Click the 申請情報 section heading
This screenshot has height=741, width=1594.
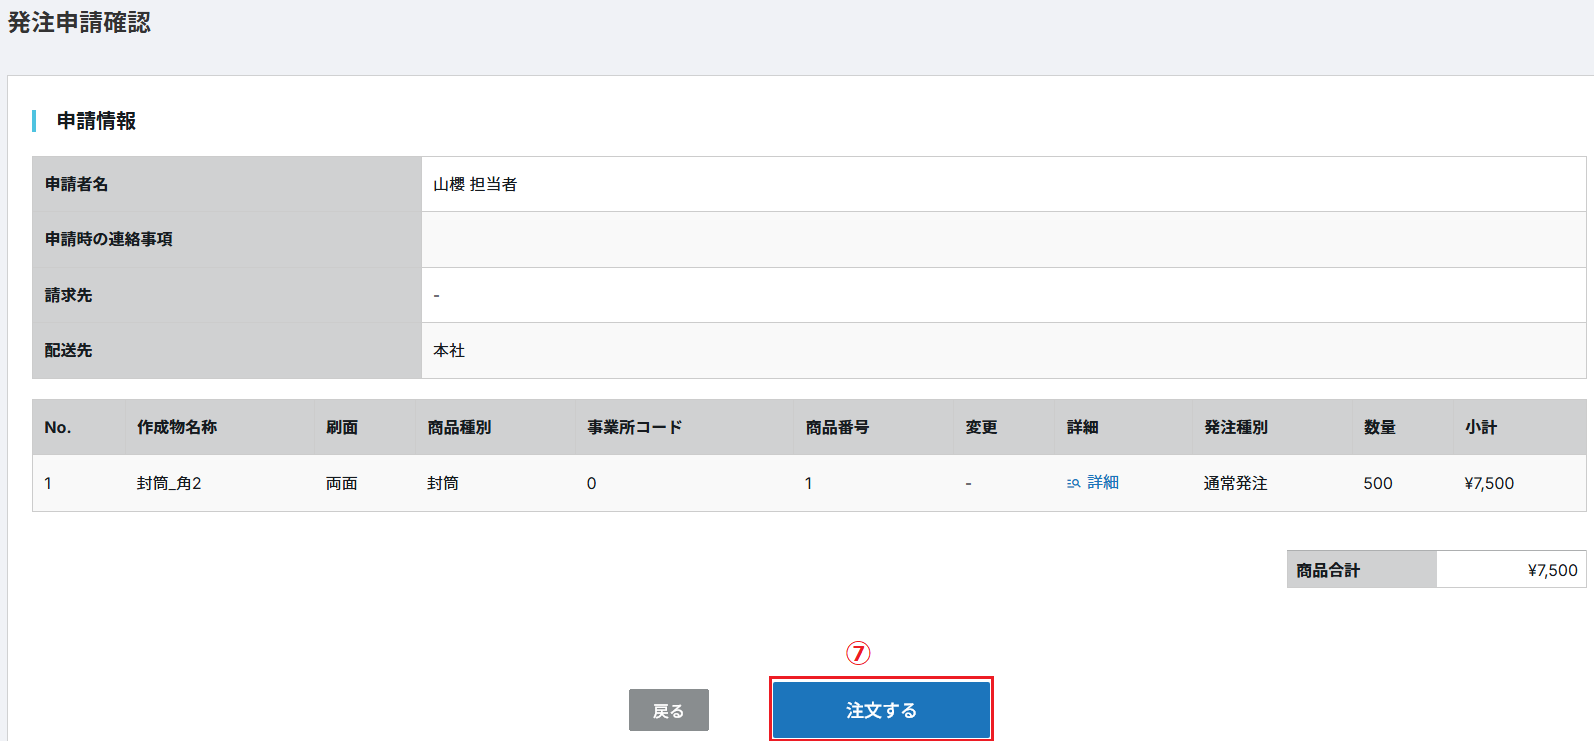pyautogui.click(x=96, y=121)
